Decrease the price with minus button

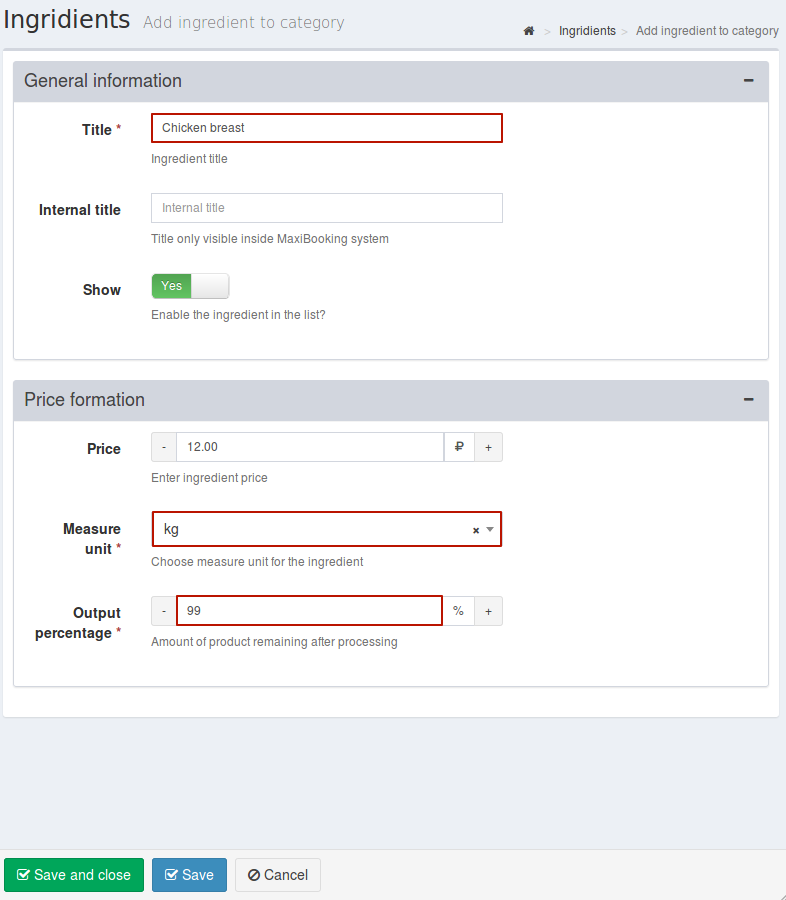[164, 447]
